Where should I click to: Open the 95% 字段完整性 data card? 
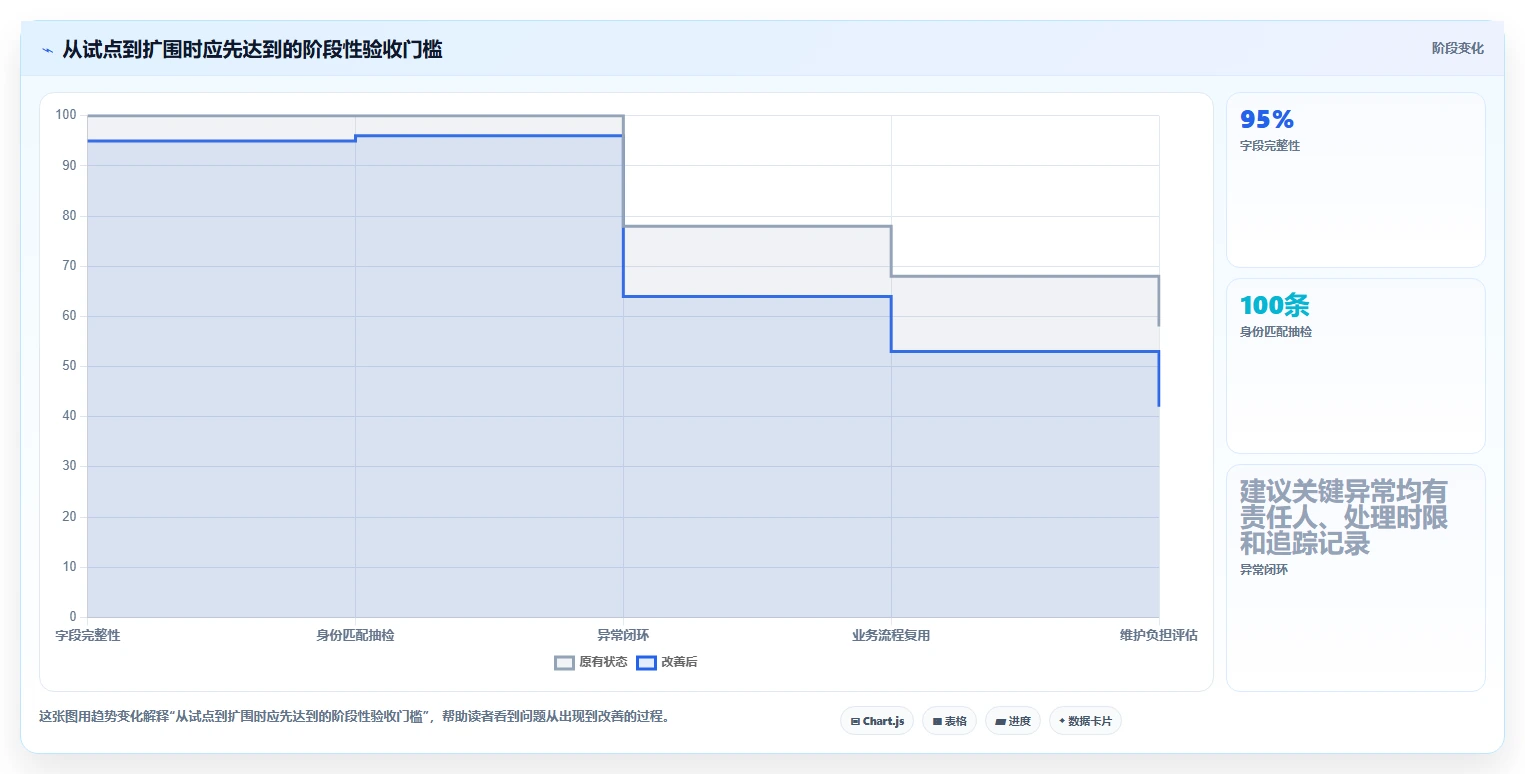[x=1355, y=180]
